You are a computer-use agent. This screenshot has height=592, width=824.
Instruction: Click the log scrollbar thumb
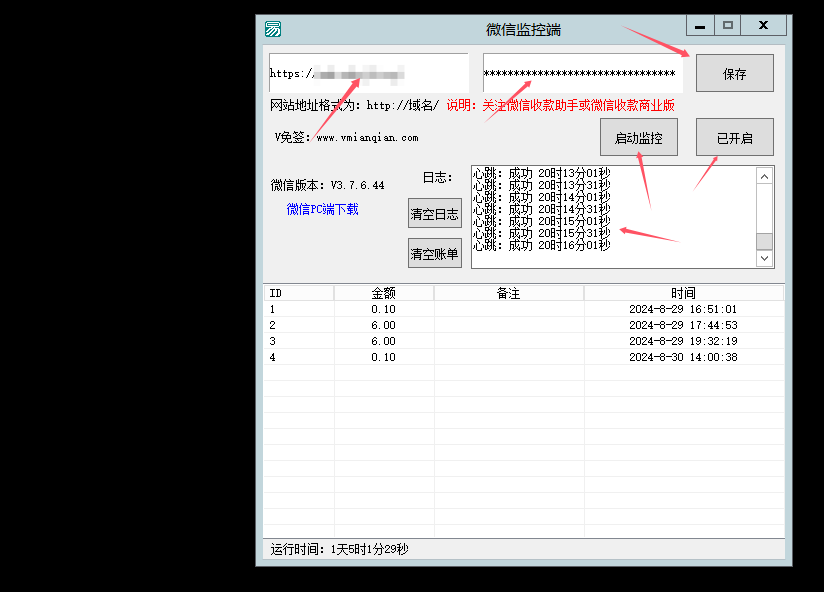coord(764,241)
